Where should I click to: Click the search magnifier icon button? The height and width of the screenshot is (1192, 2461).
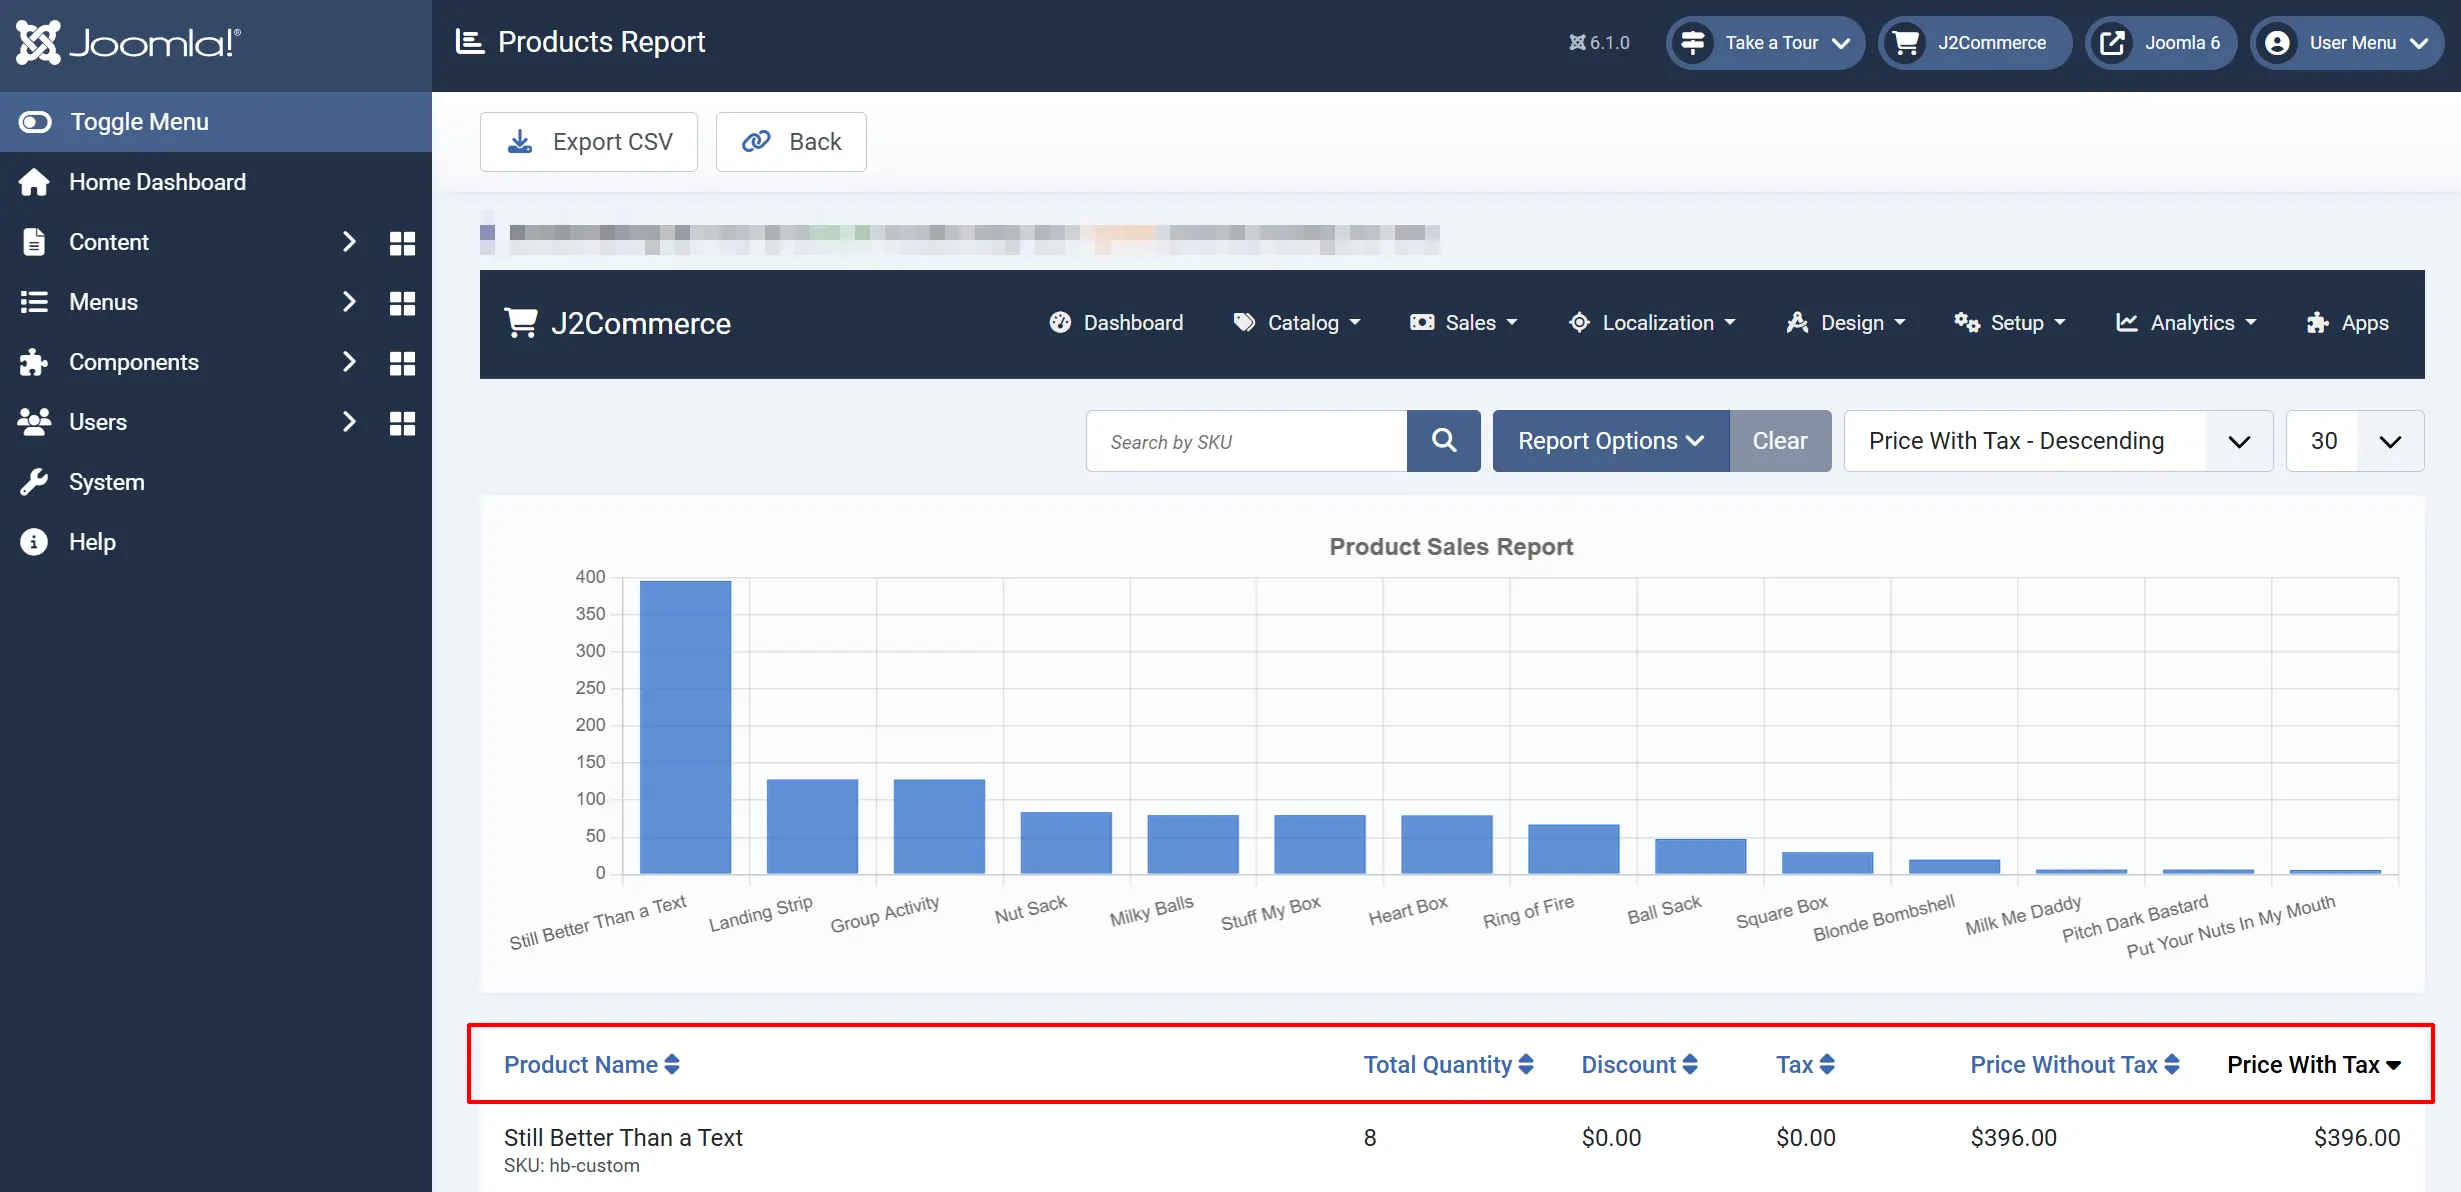(x=1443, y=441)
